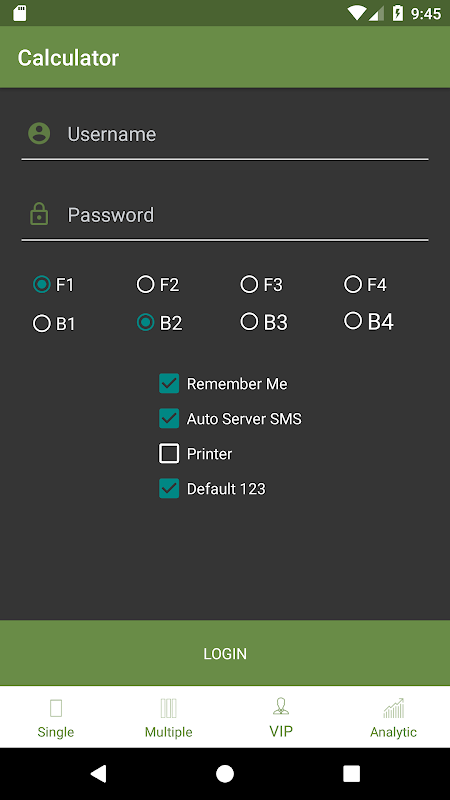Select the B4 radio button
The image size is (450, 800).
click(353, 321)
